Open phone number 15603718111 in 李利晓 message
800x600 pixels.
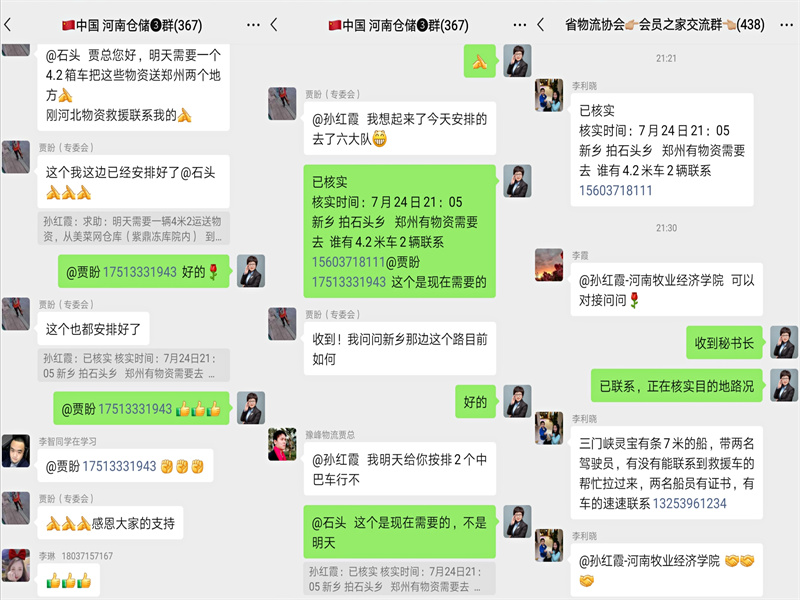(615, 191)
